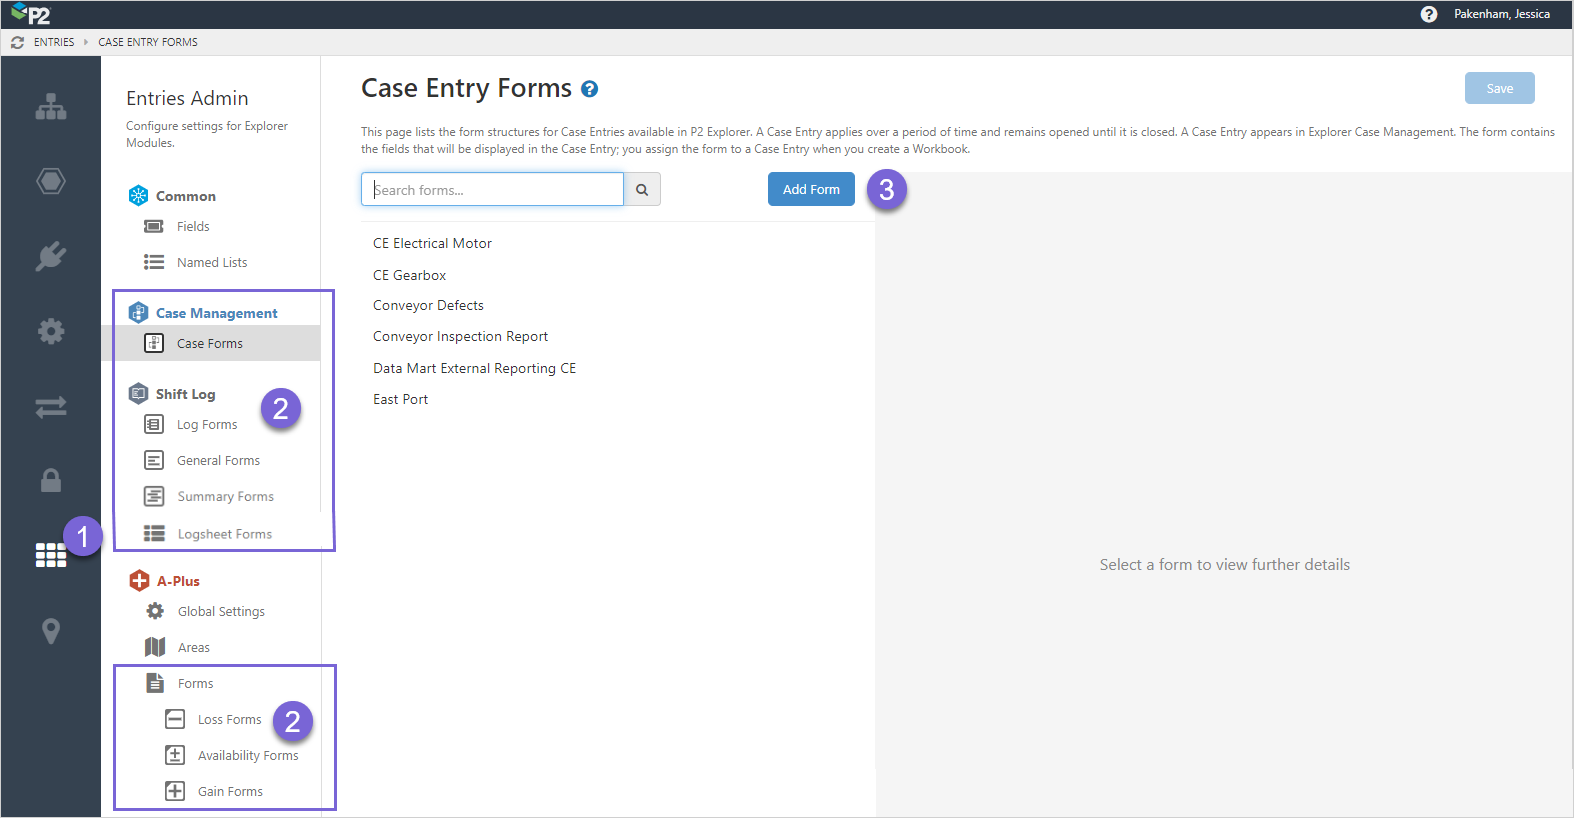Click the grid entries sidebar icon

[x=51, y=556]
